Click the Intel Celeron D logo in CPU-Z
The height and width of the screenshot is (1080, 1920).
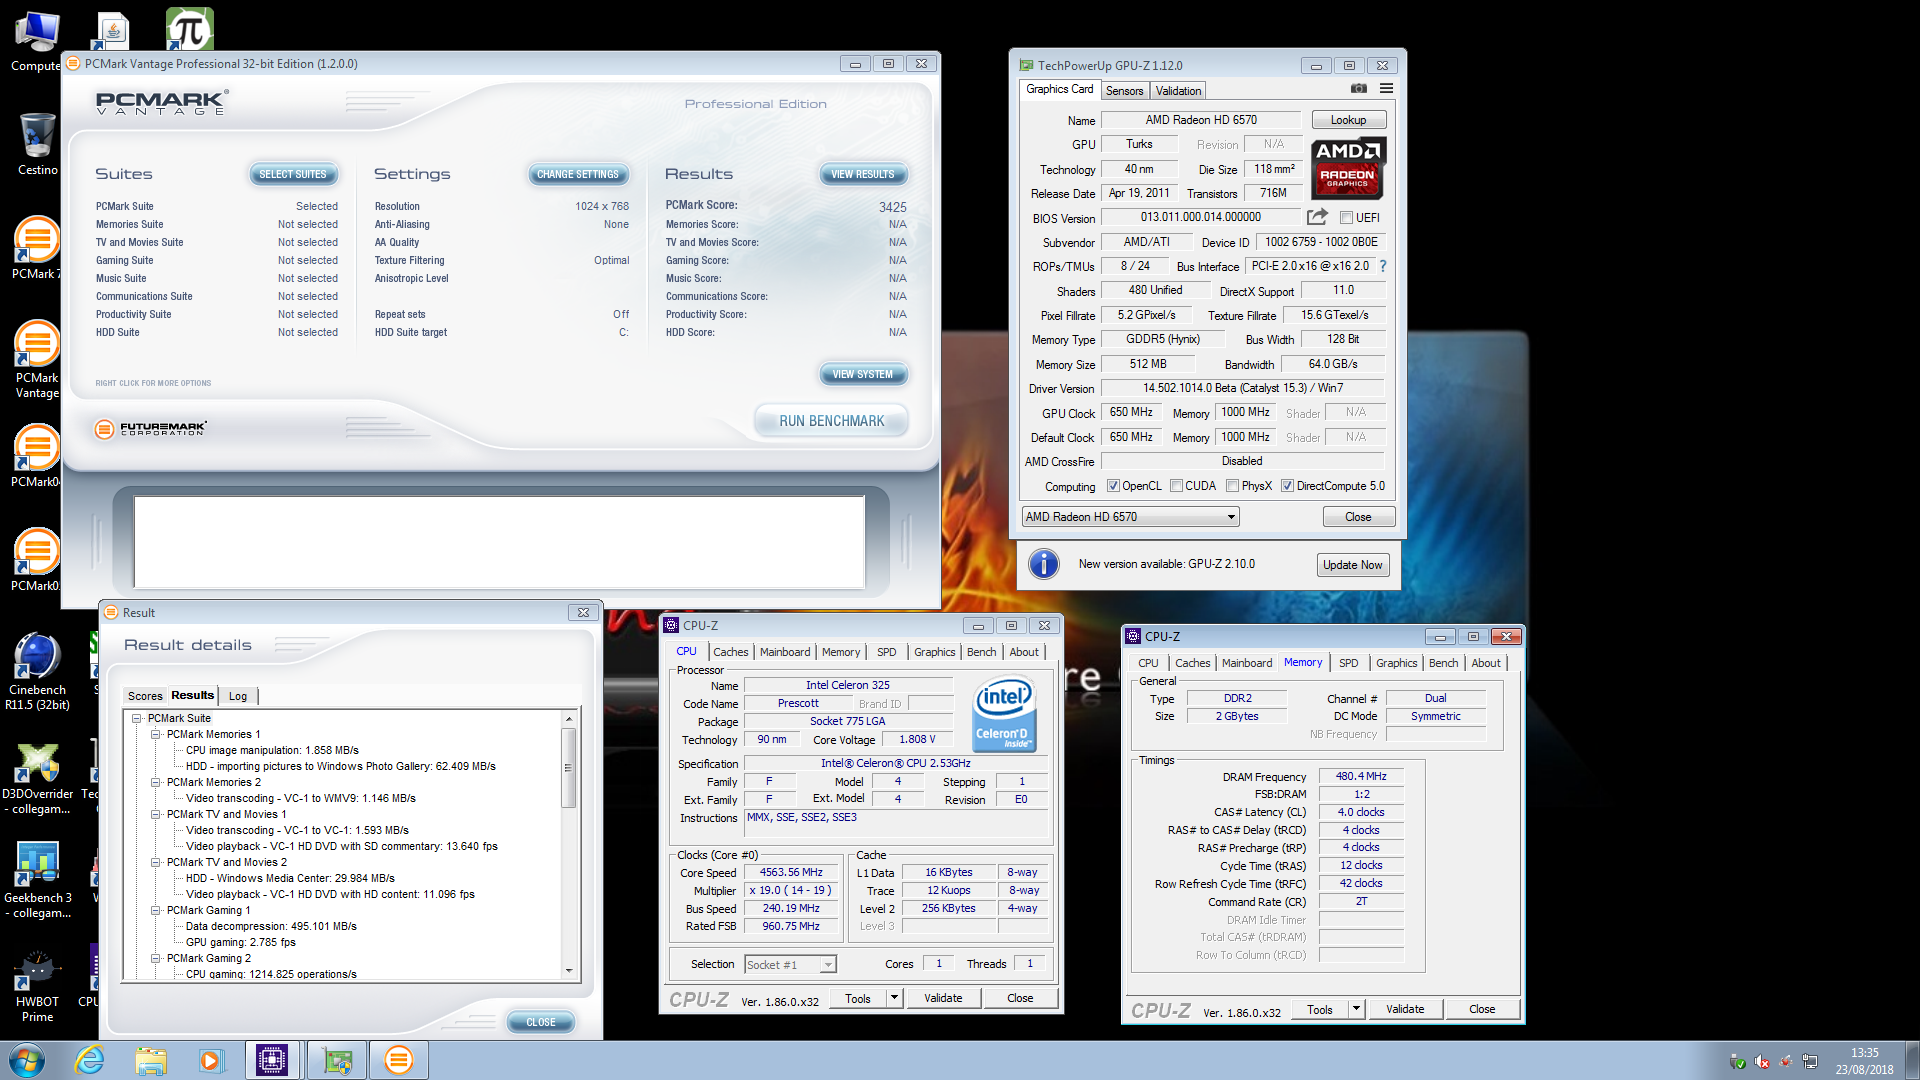tap(1003, 715)
